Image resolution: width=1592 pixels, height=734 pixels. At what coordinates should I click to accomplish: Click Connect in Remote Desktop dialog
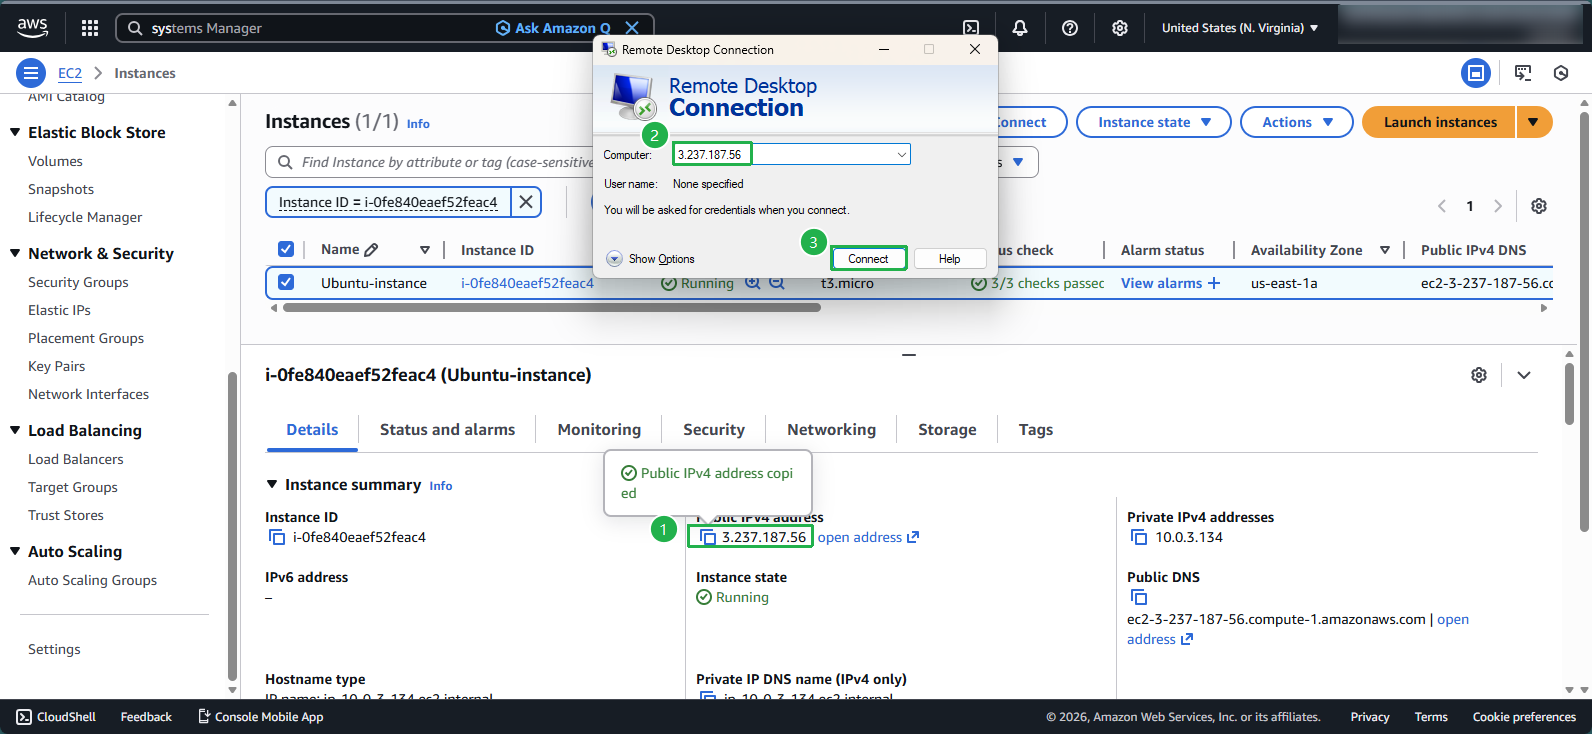[868, 259]
